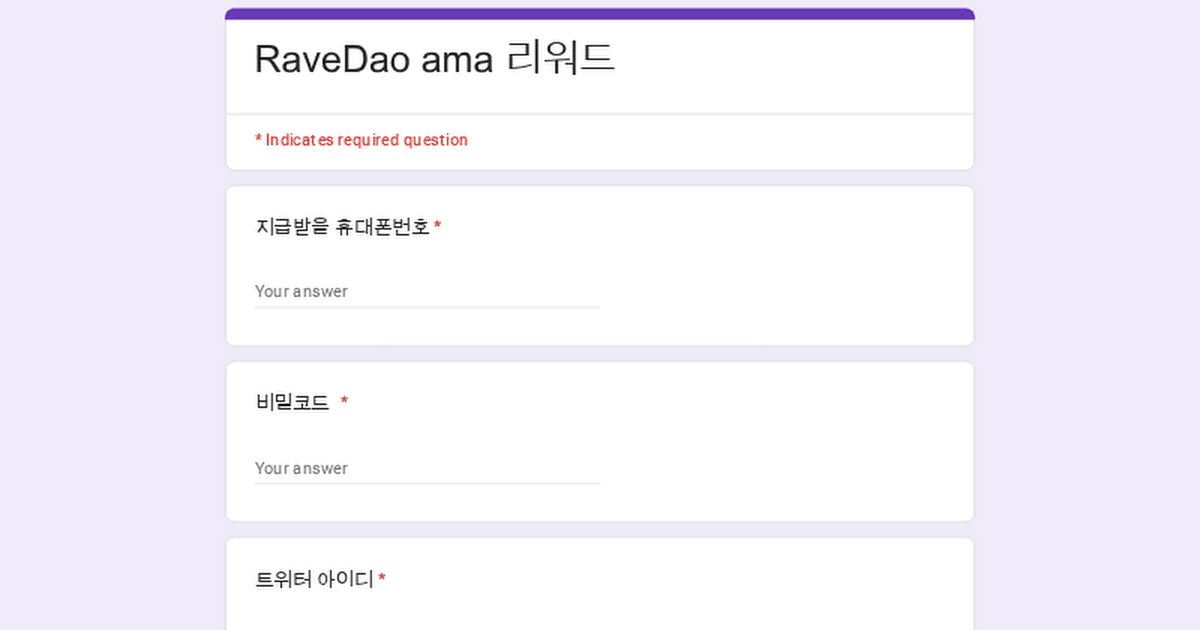Click the lavender background left of the form
Screen dimensions: 1200x630
pos(110,320)
